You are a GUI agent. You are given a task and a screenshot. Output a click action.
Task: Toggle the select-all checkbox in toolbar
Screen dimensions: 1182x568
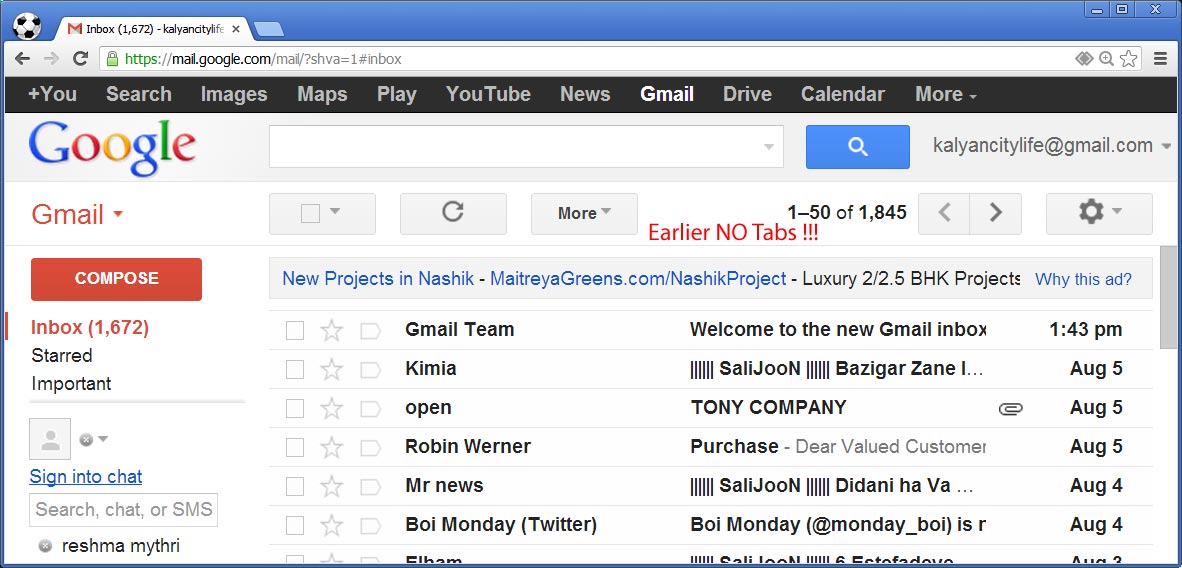(x=311, y=213)
